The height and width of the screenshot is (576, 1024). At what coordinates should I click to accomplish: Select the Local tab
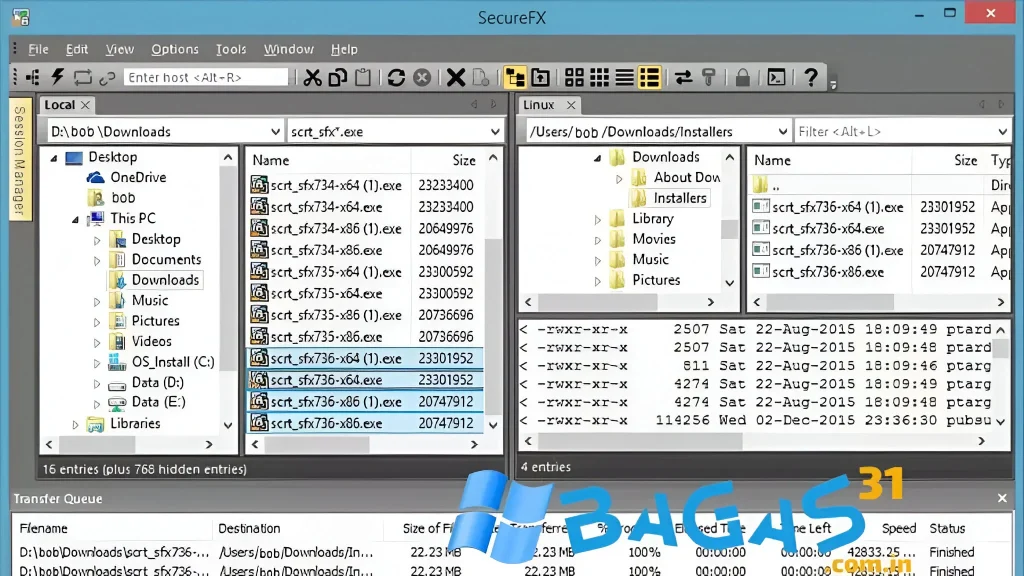pyautogui.click(x=59, y=104)
